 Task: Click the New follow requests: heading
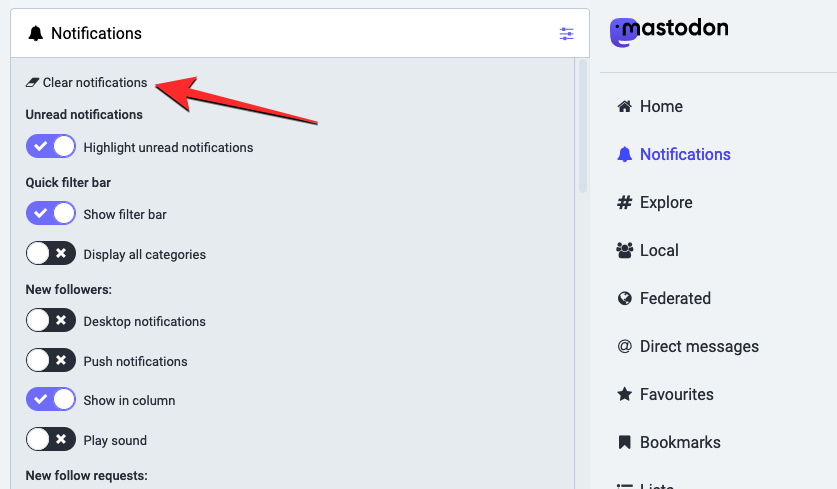(x=86, y=476)
